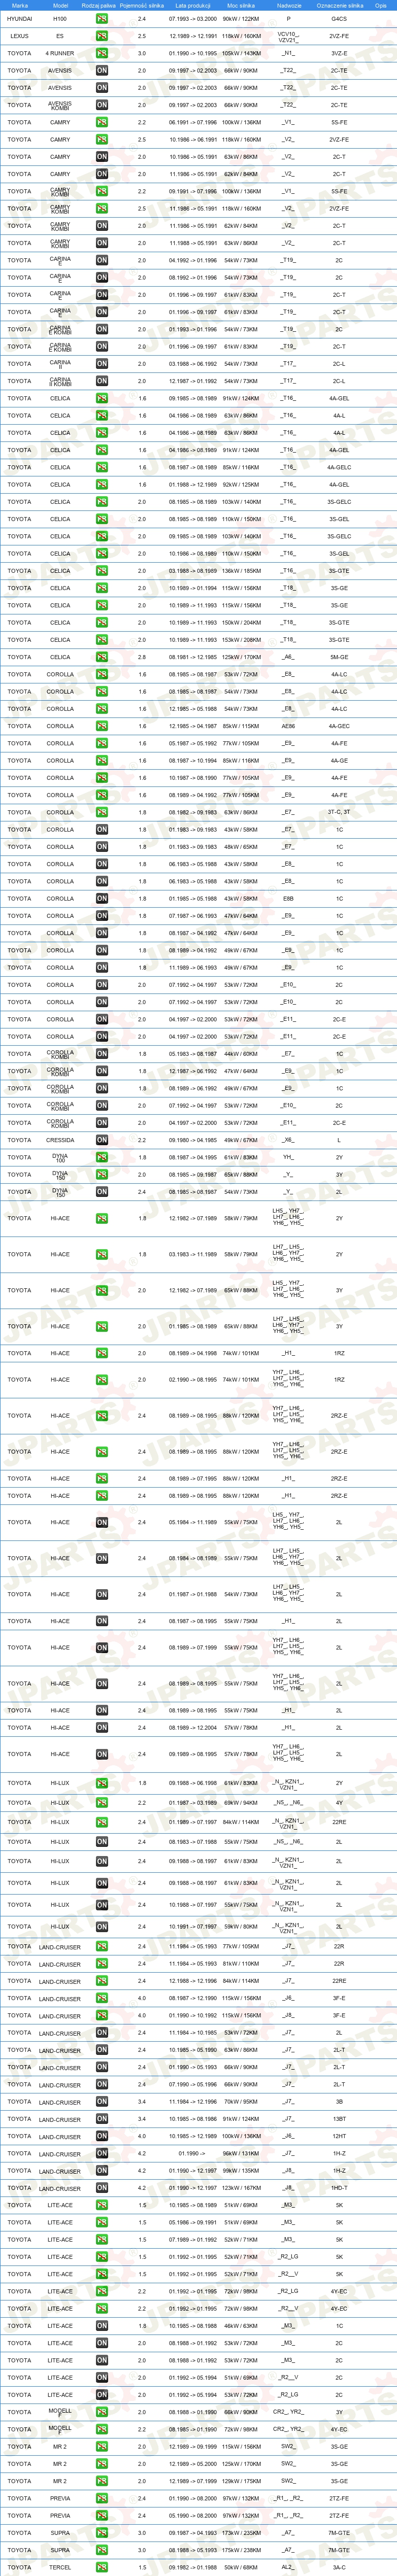397x2576 pixels.
Task: Select the TERCEL model cell
Action: pos(60,2567)
